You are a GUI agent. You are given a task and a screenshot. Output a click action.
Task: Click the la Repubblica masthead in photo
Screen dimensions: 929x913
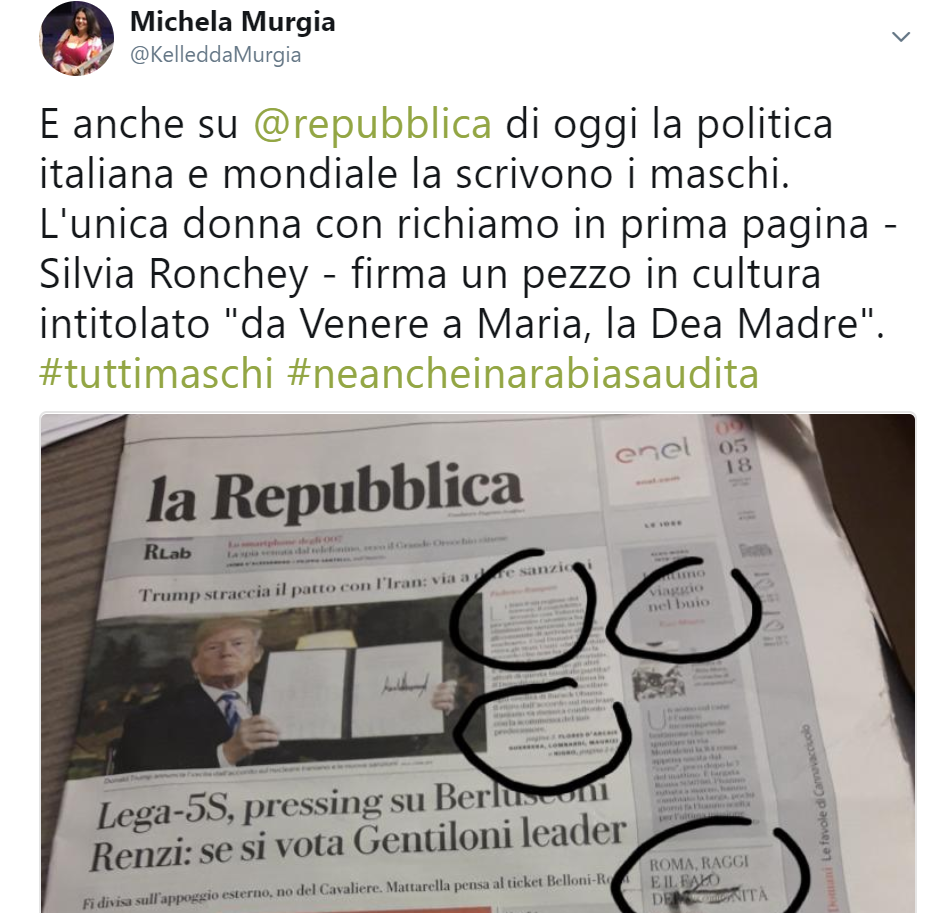335,494
